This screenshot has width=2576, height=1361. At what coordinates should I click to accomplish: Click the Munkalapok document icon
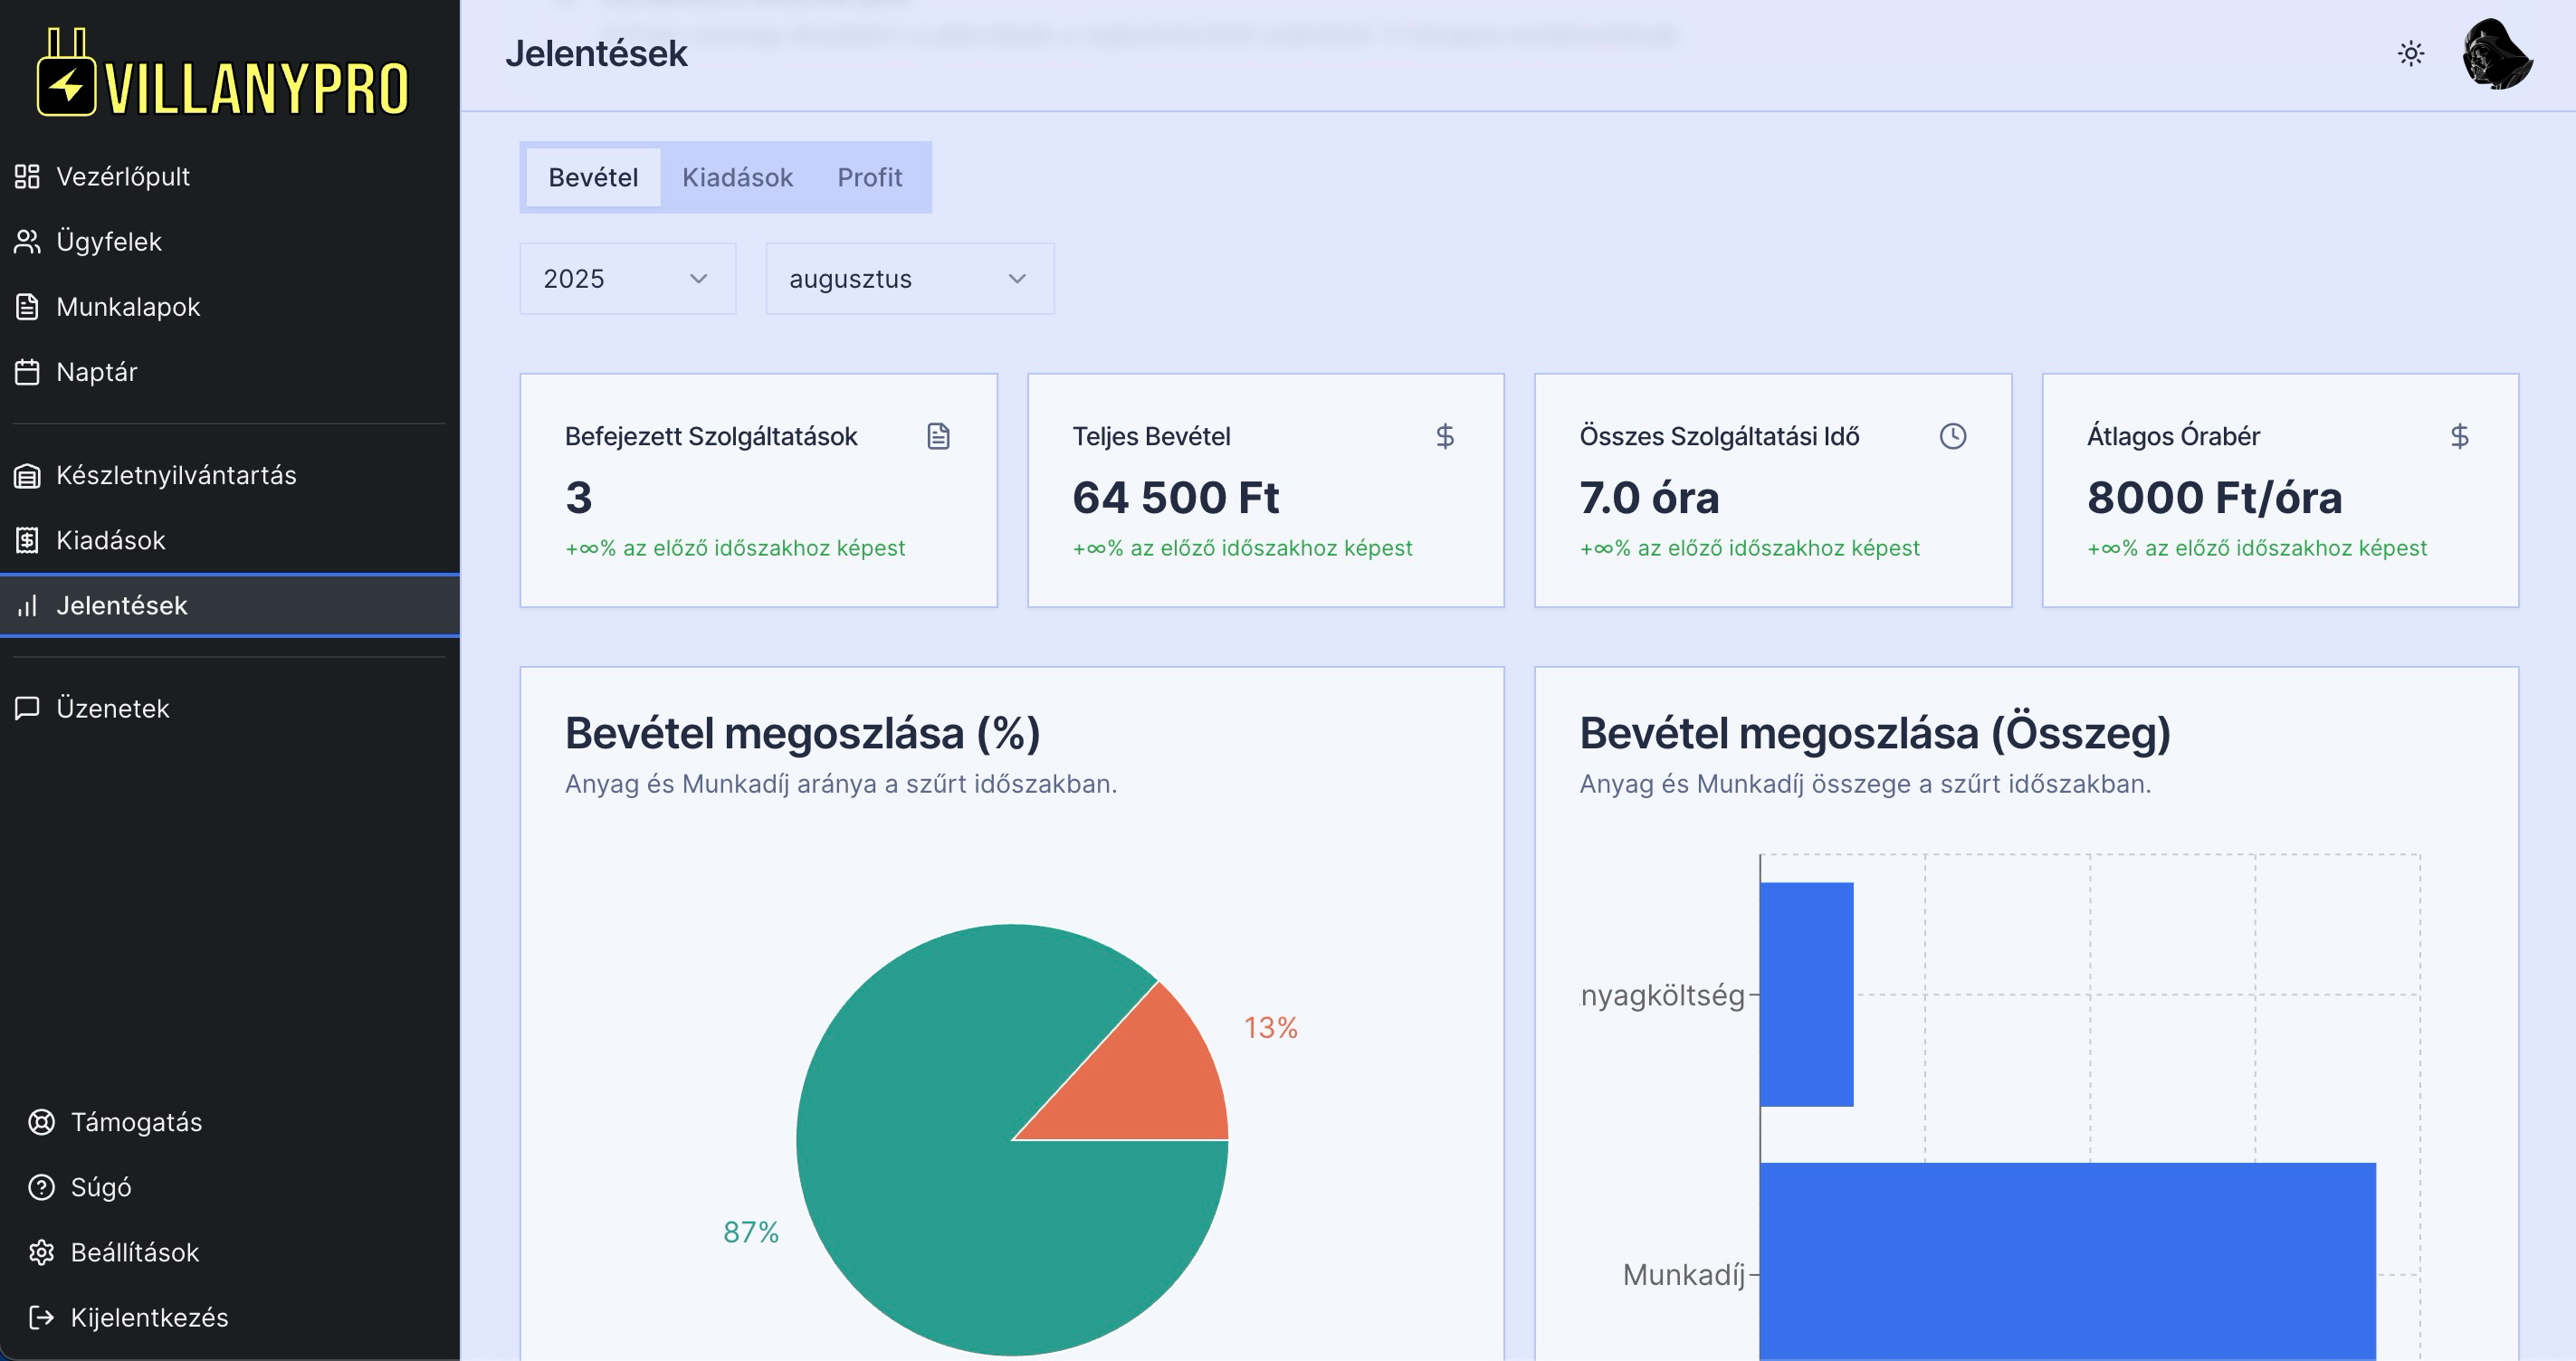[27, 307]
